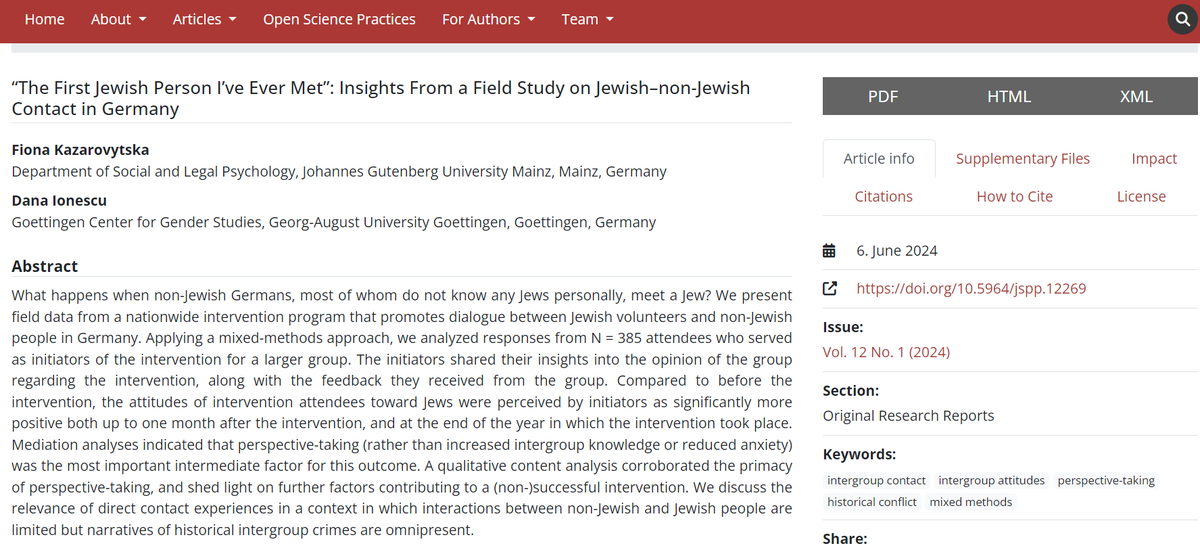View the article in HTML
1200x550 pixels.
1009,96
